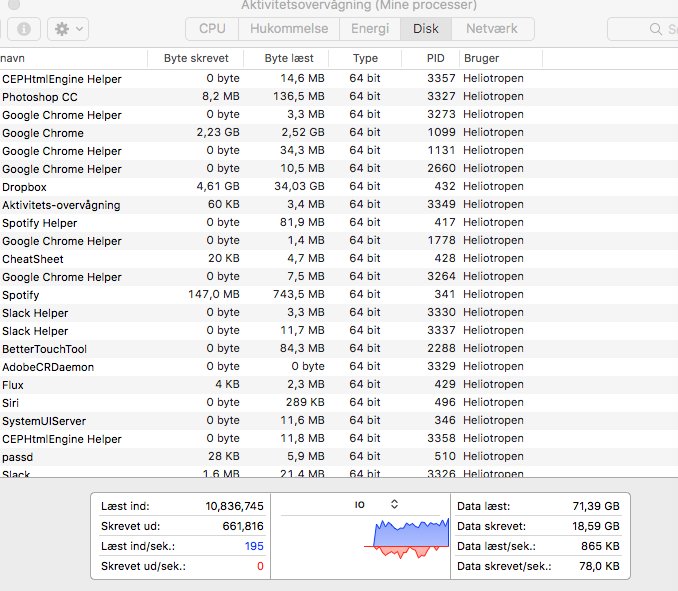Select the SystemUIServer process row
678x591 pixels.
coord(339,421)
